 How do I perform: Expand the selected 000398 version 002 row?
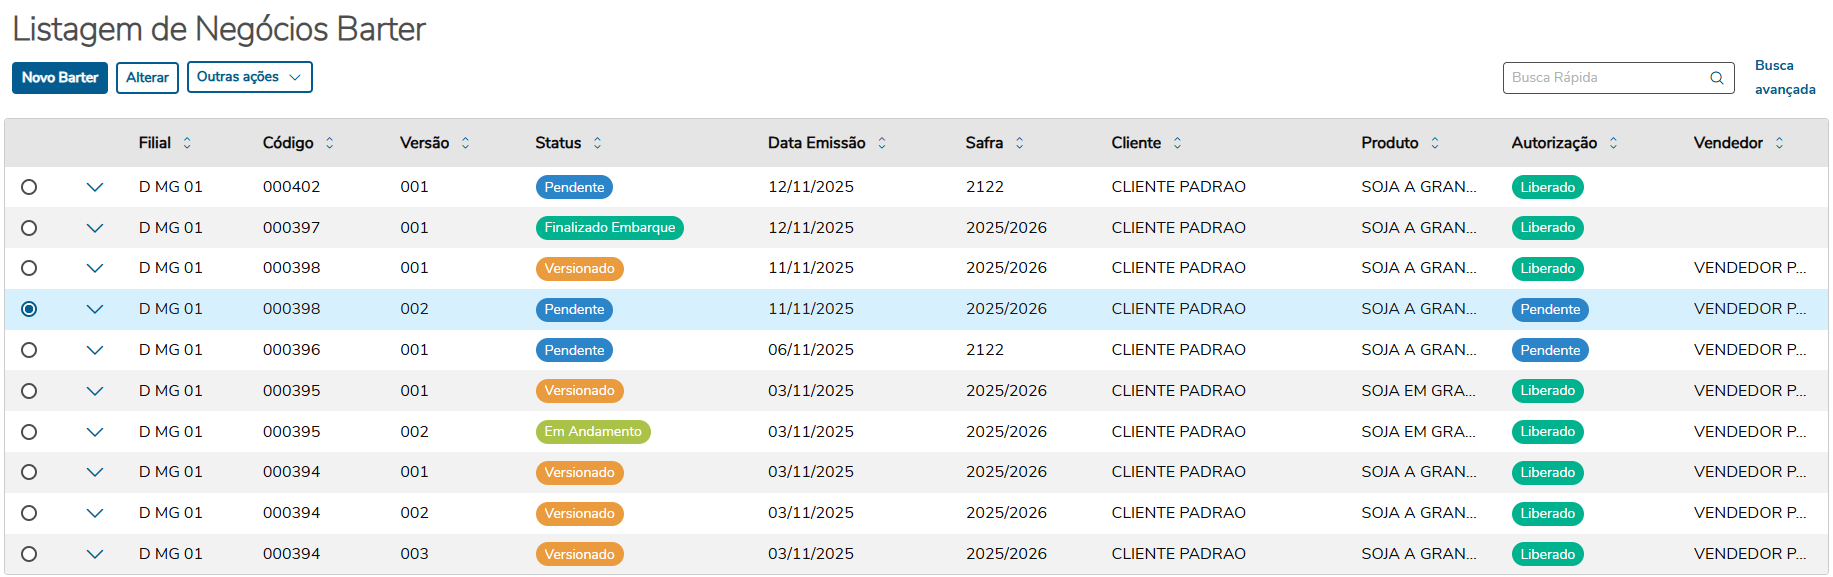95,309
